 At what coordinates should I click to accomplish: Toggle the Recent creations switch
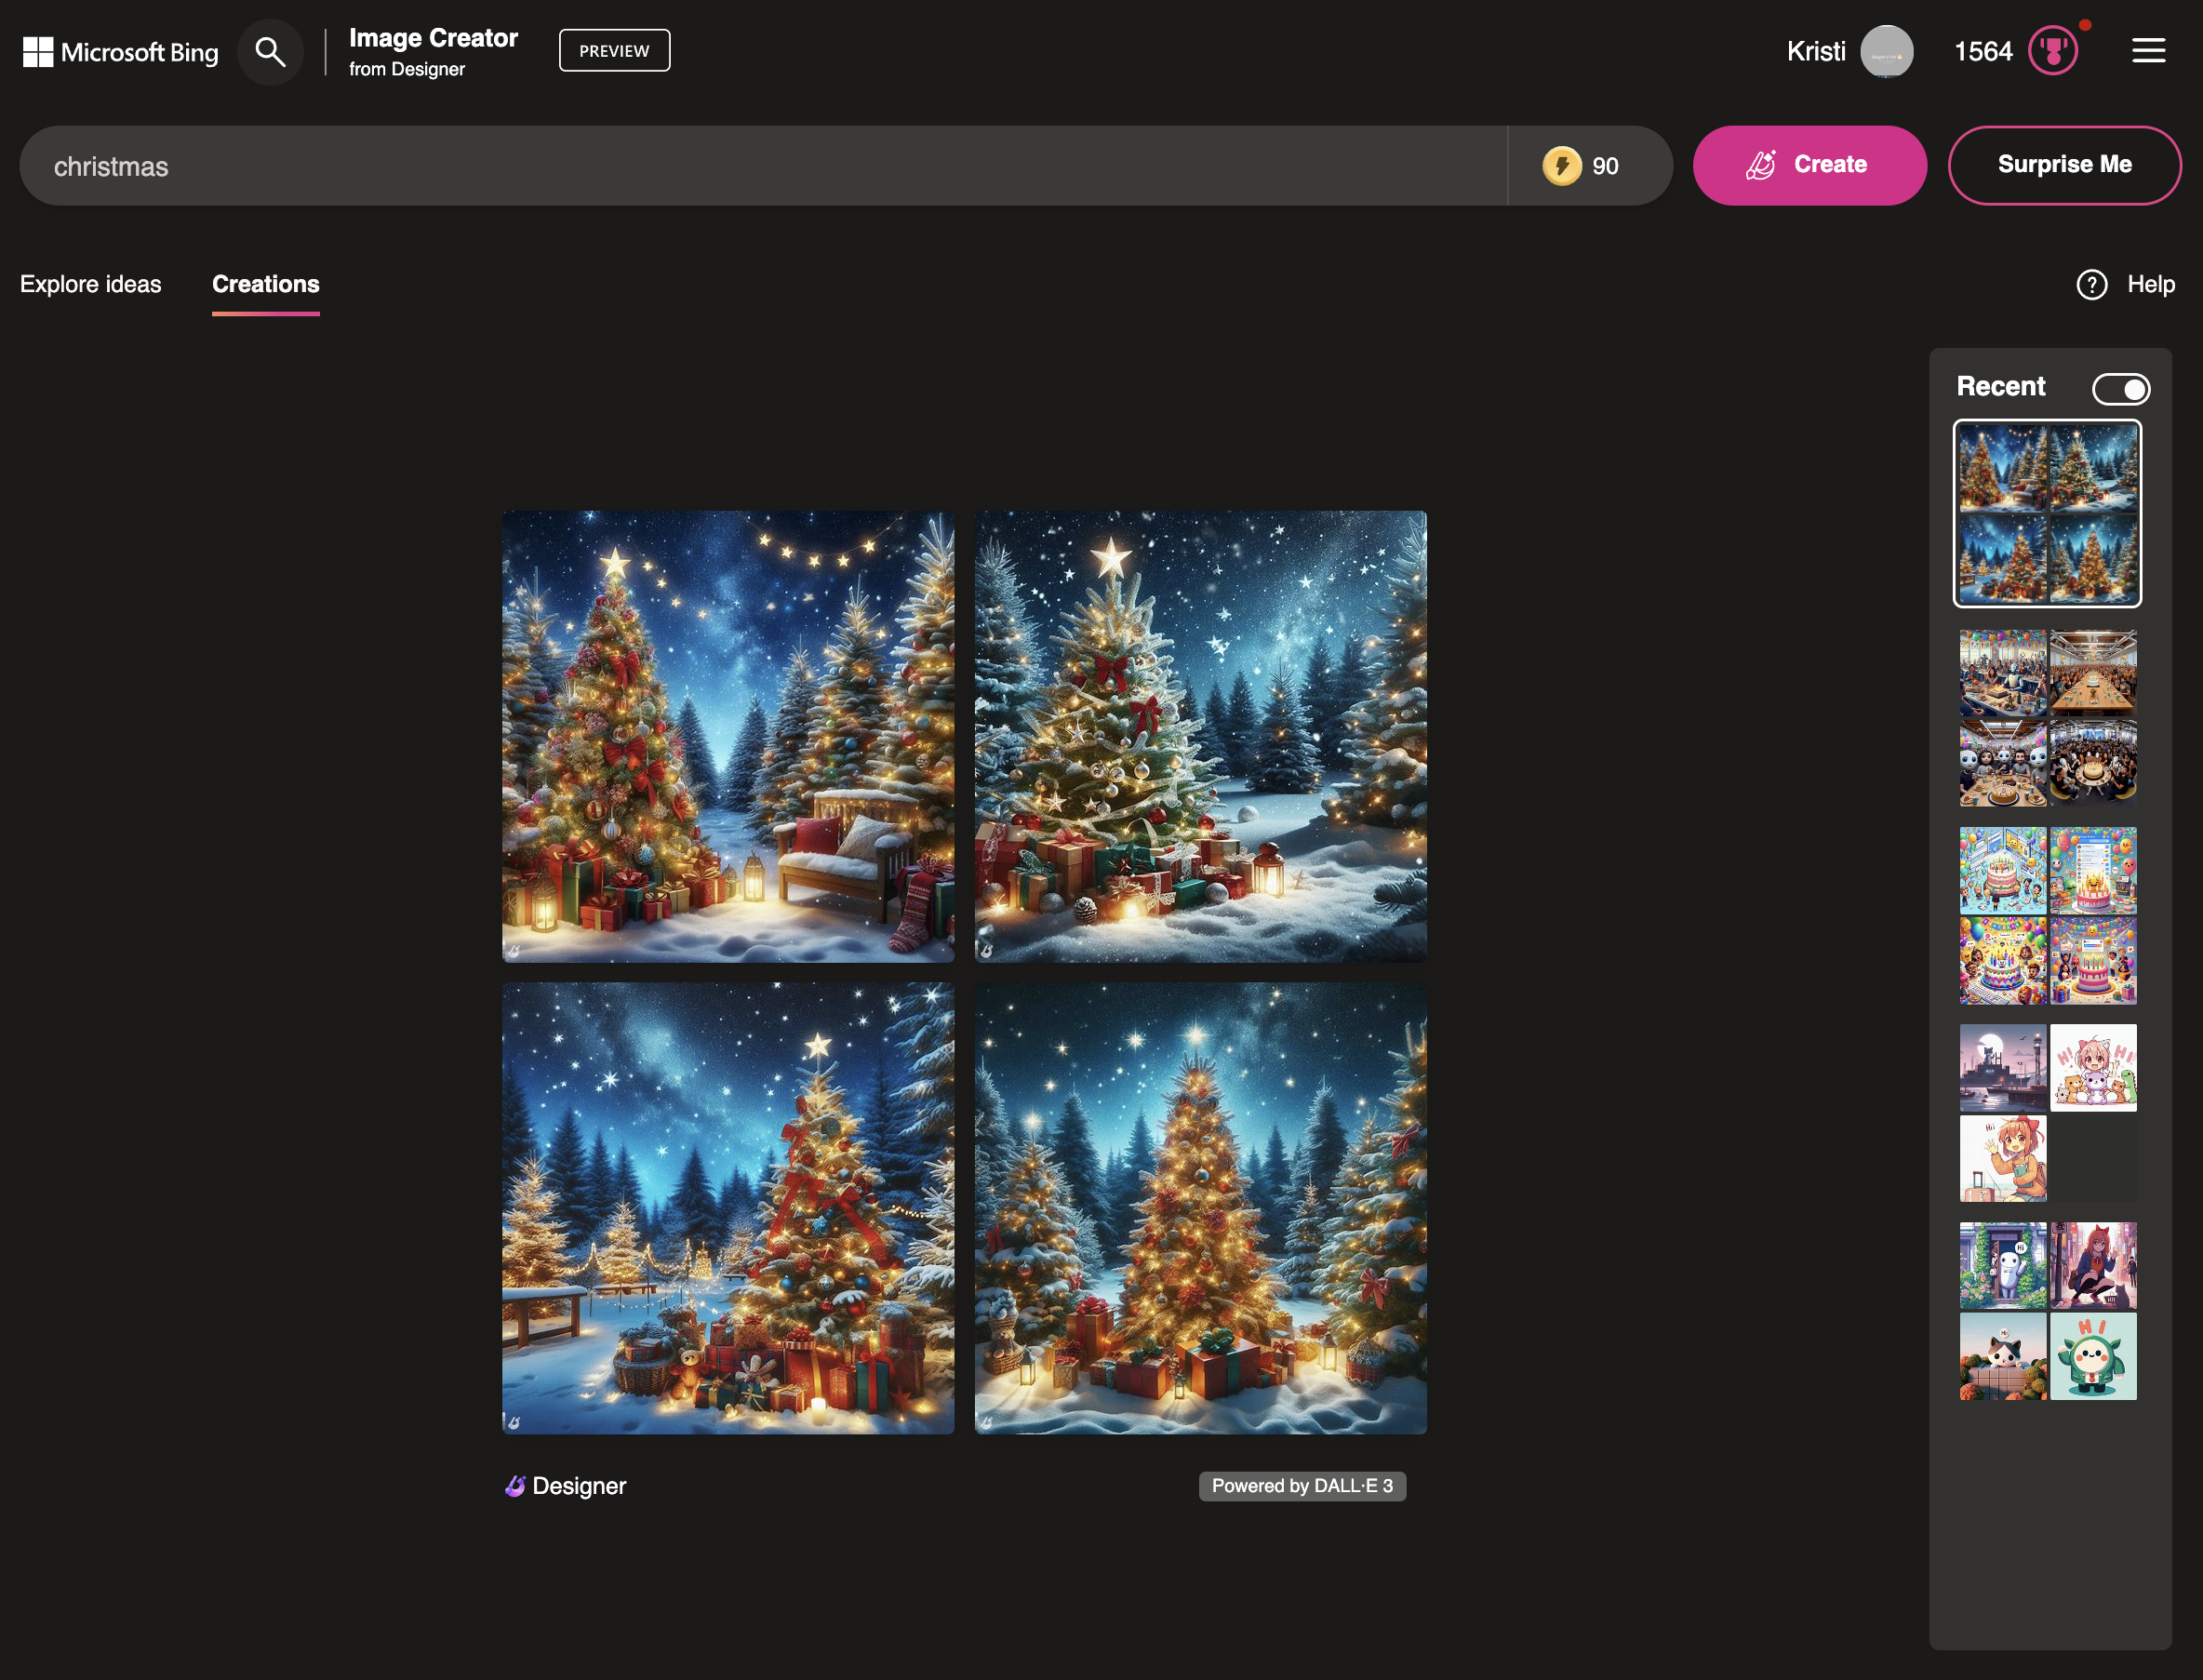click(x=2118, y=386)
